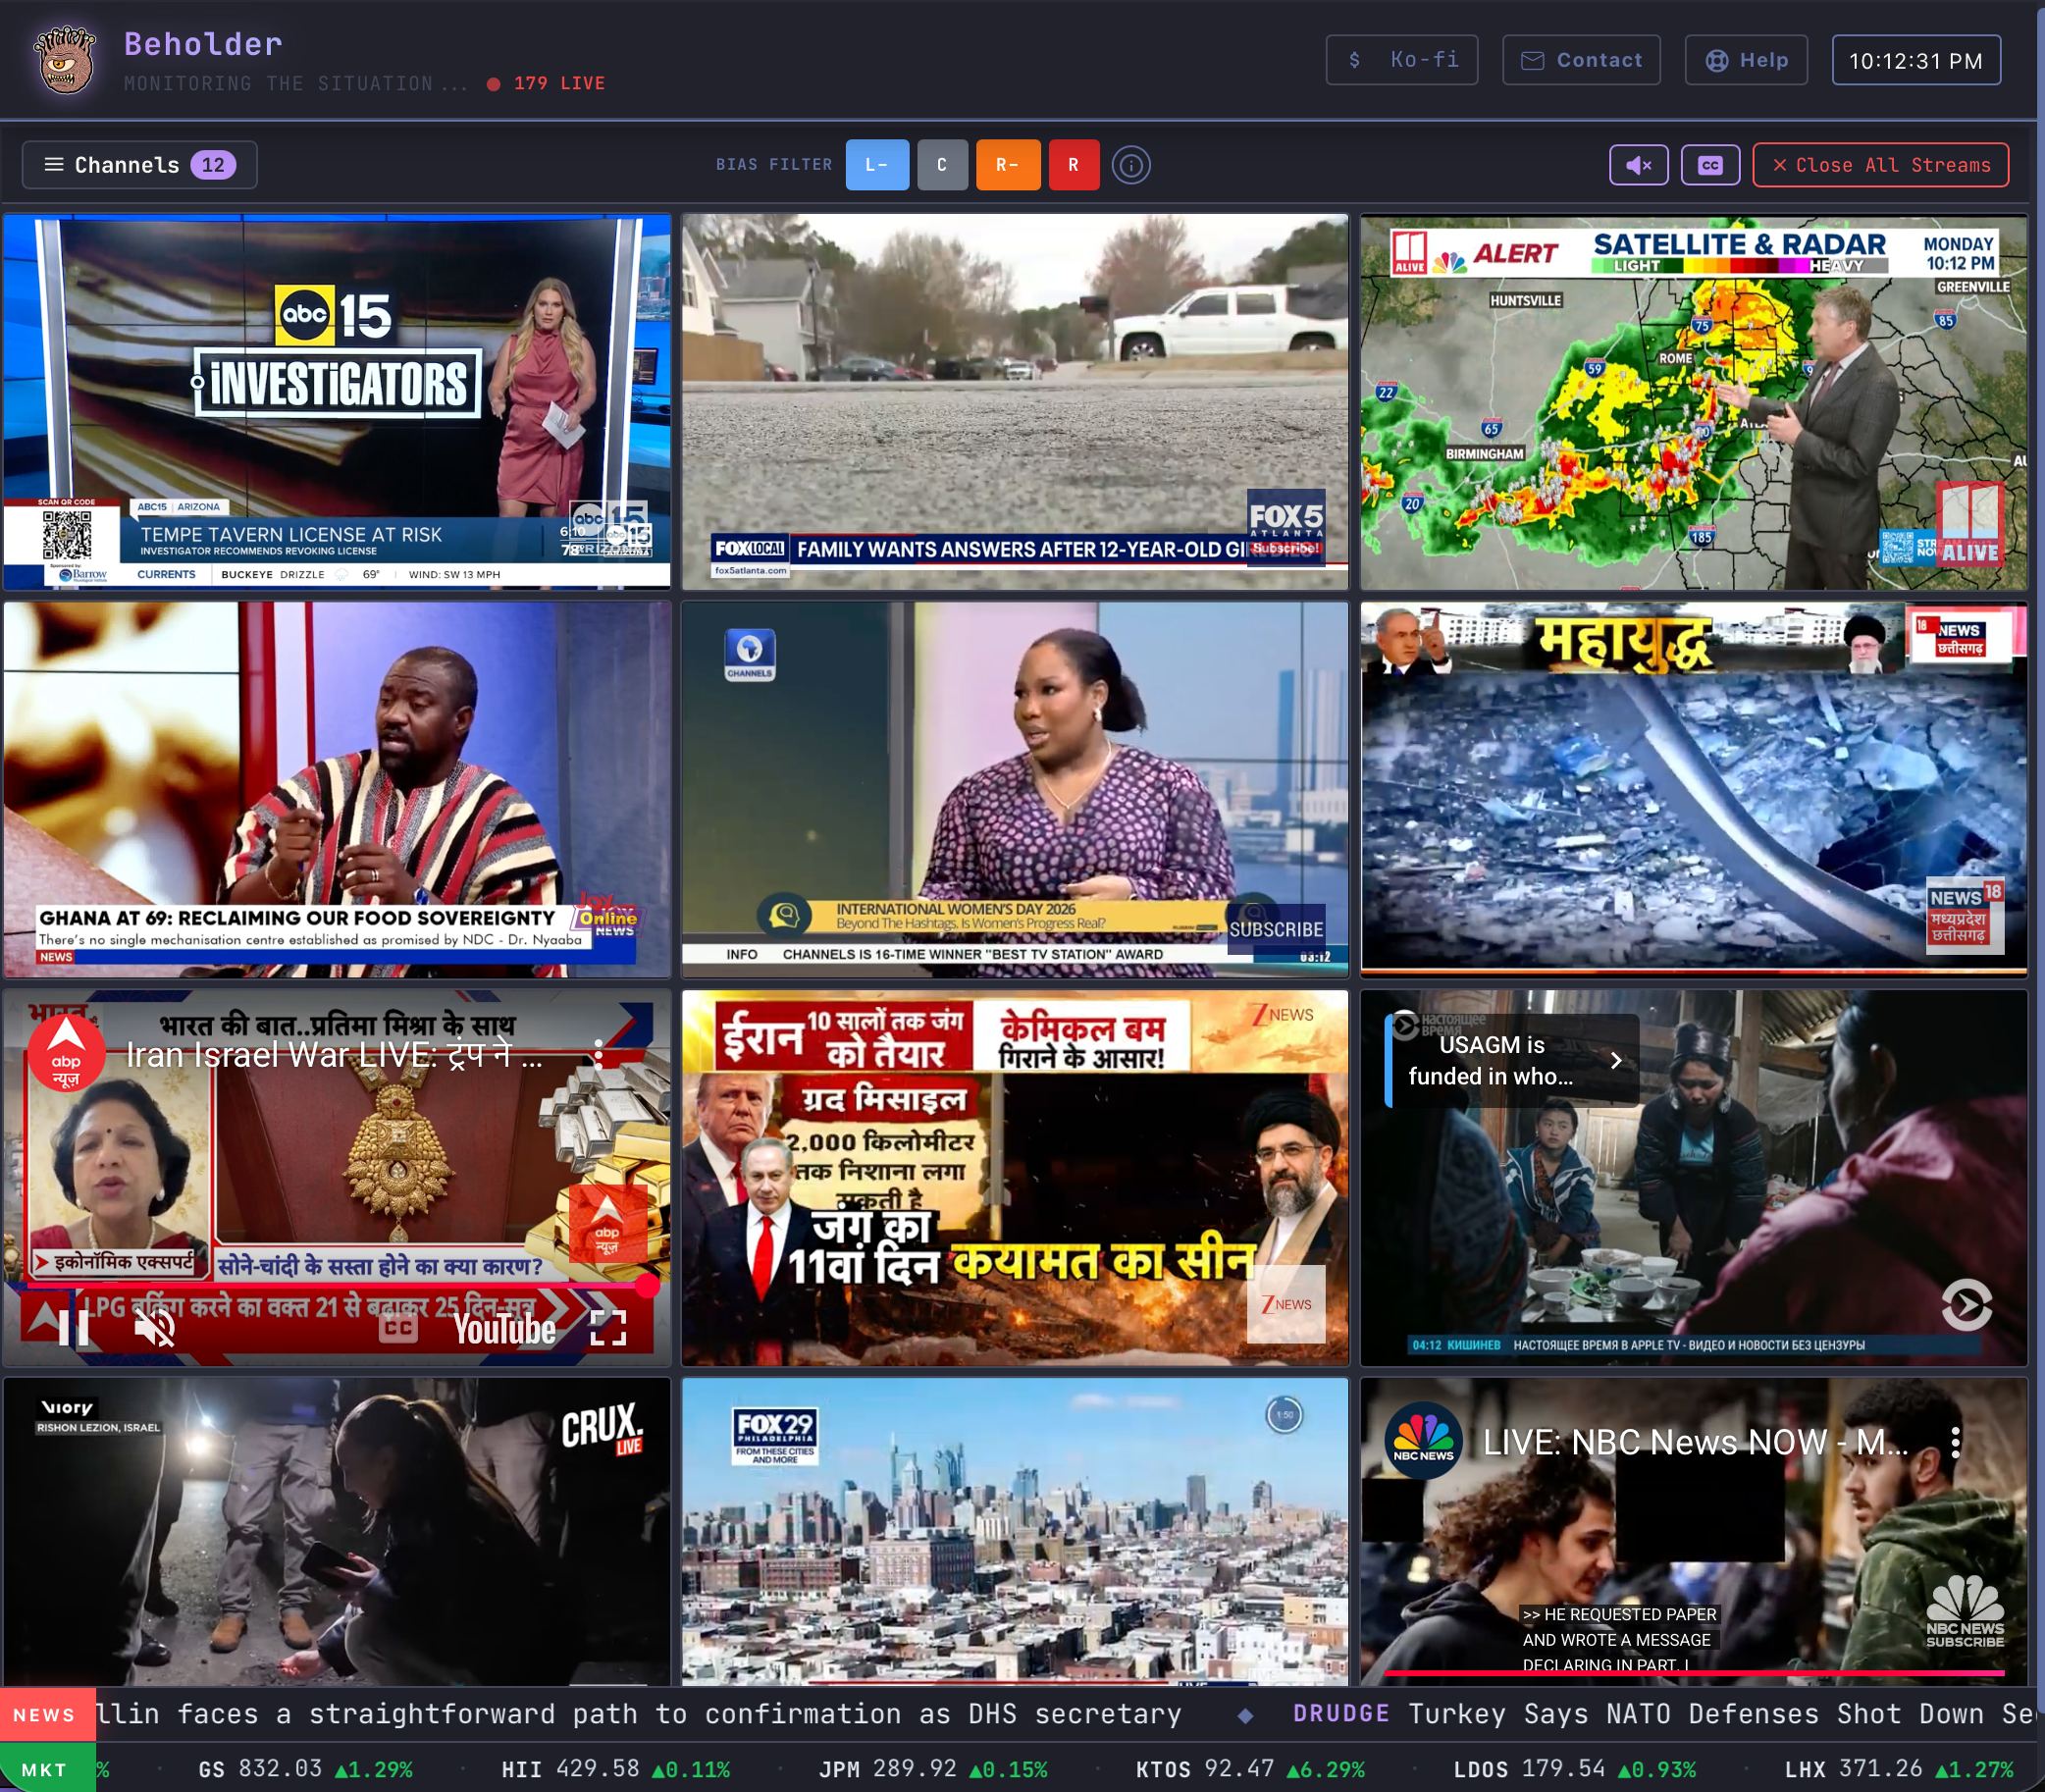
Task: Open the three-dot menu on the NBC News stream
Action: [x=1956, y=1443]
